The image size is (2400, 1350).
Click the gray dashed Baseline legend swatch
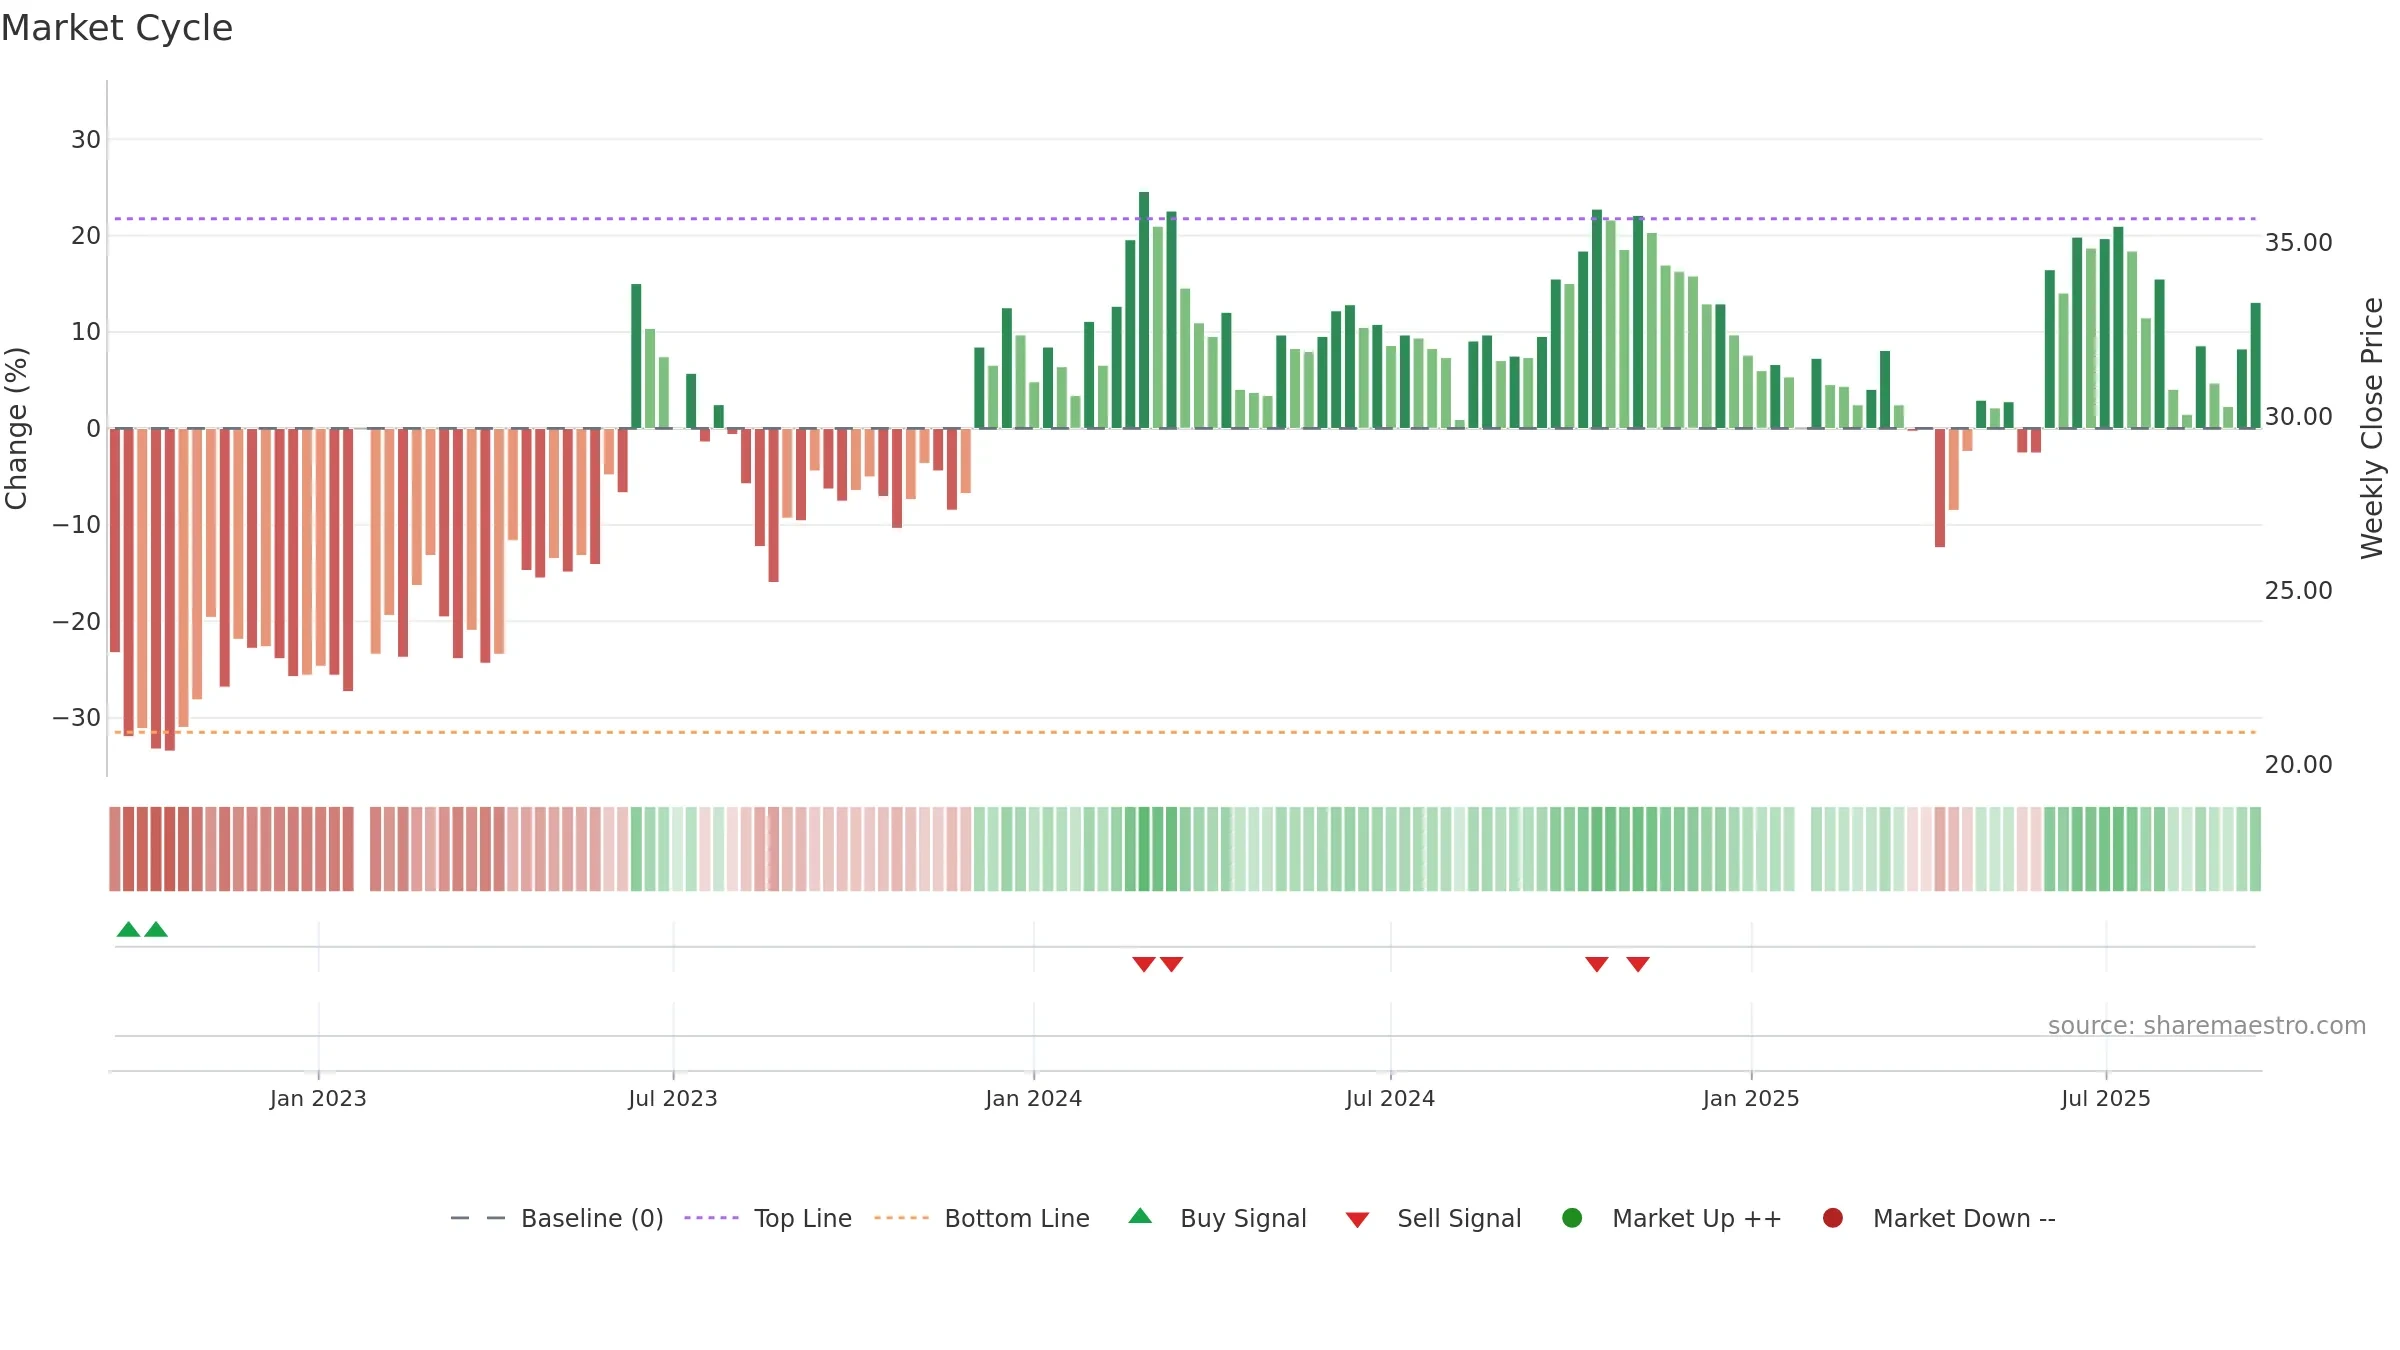click(x=478, y=1218)
